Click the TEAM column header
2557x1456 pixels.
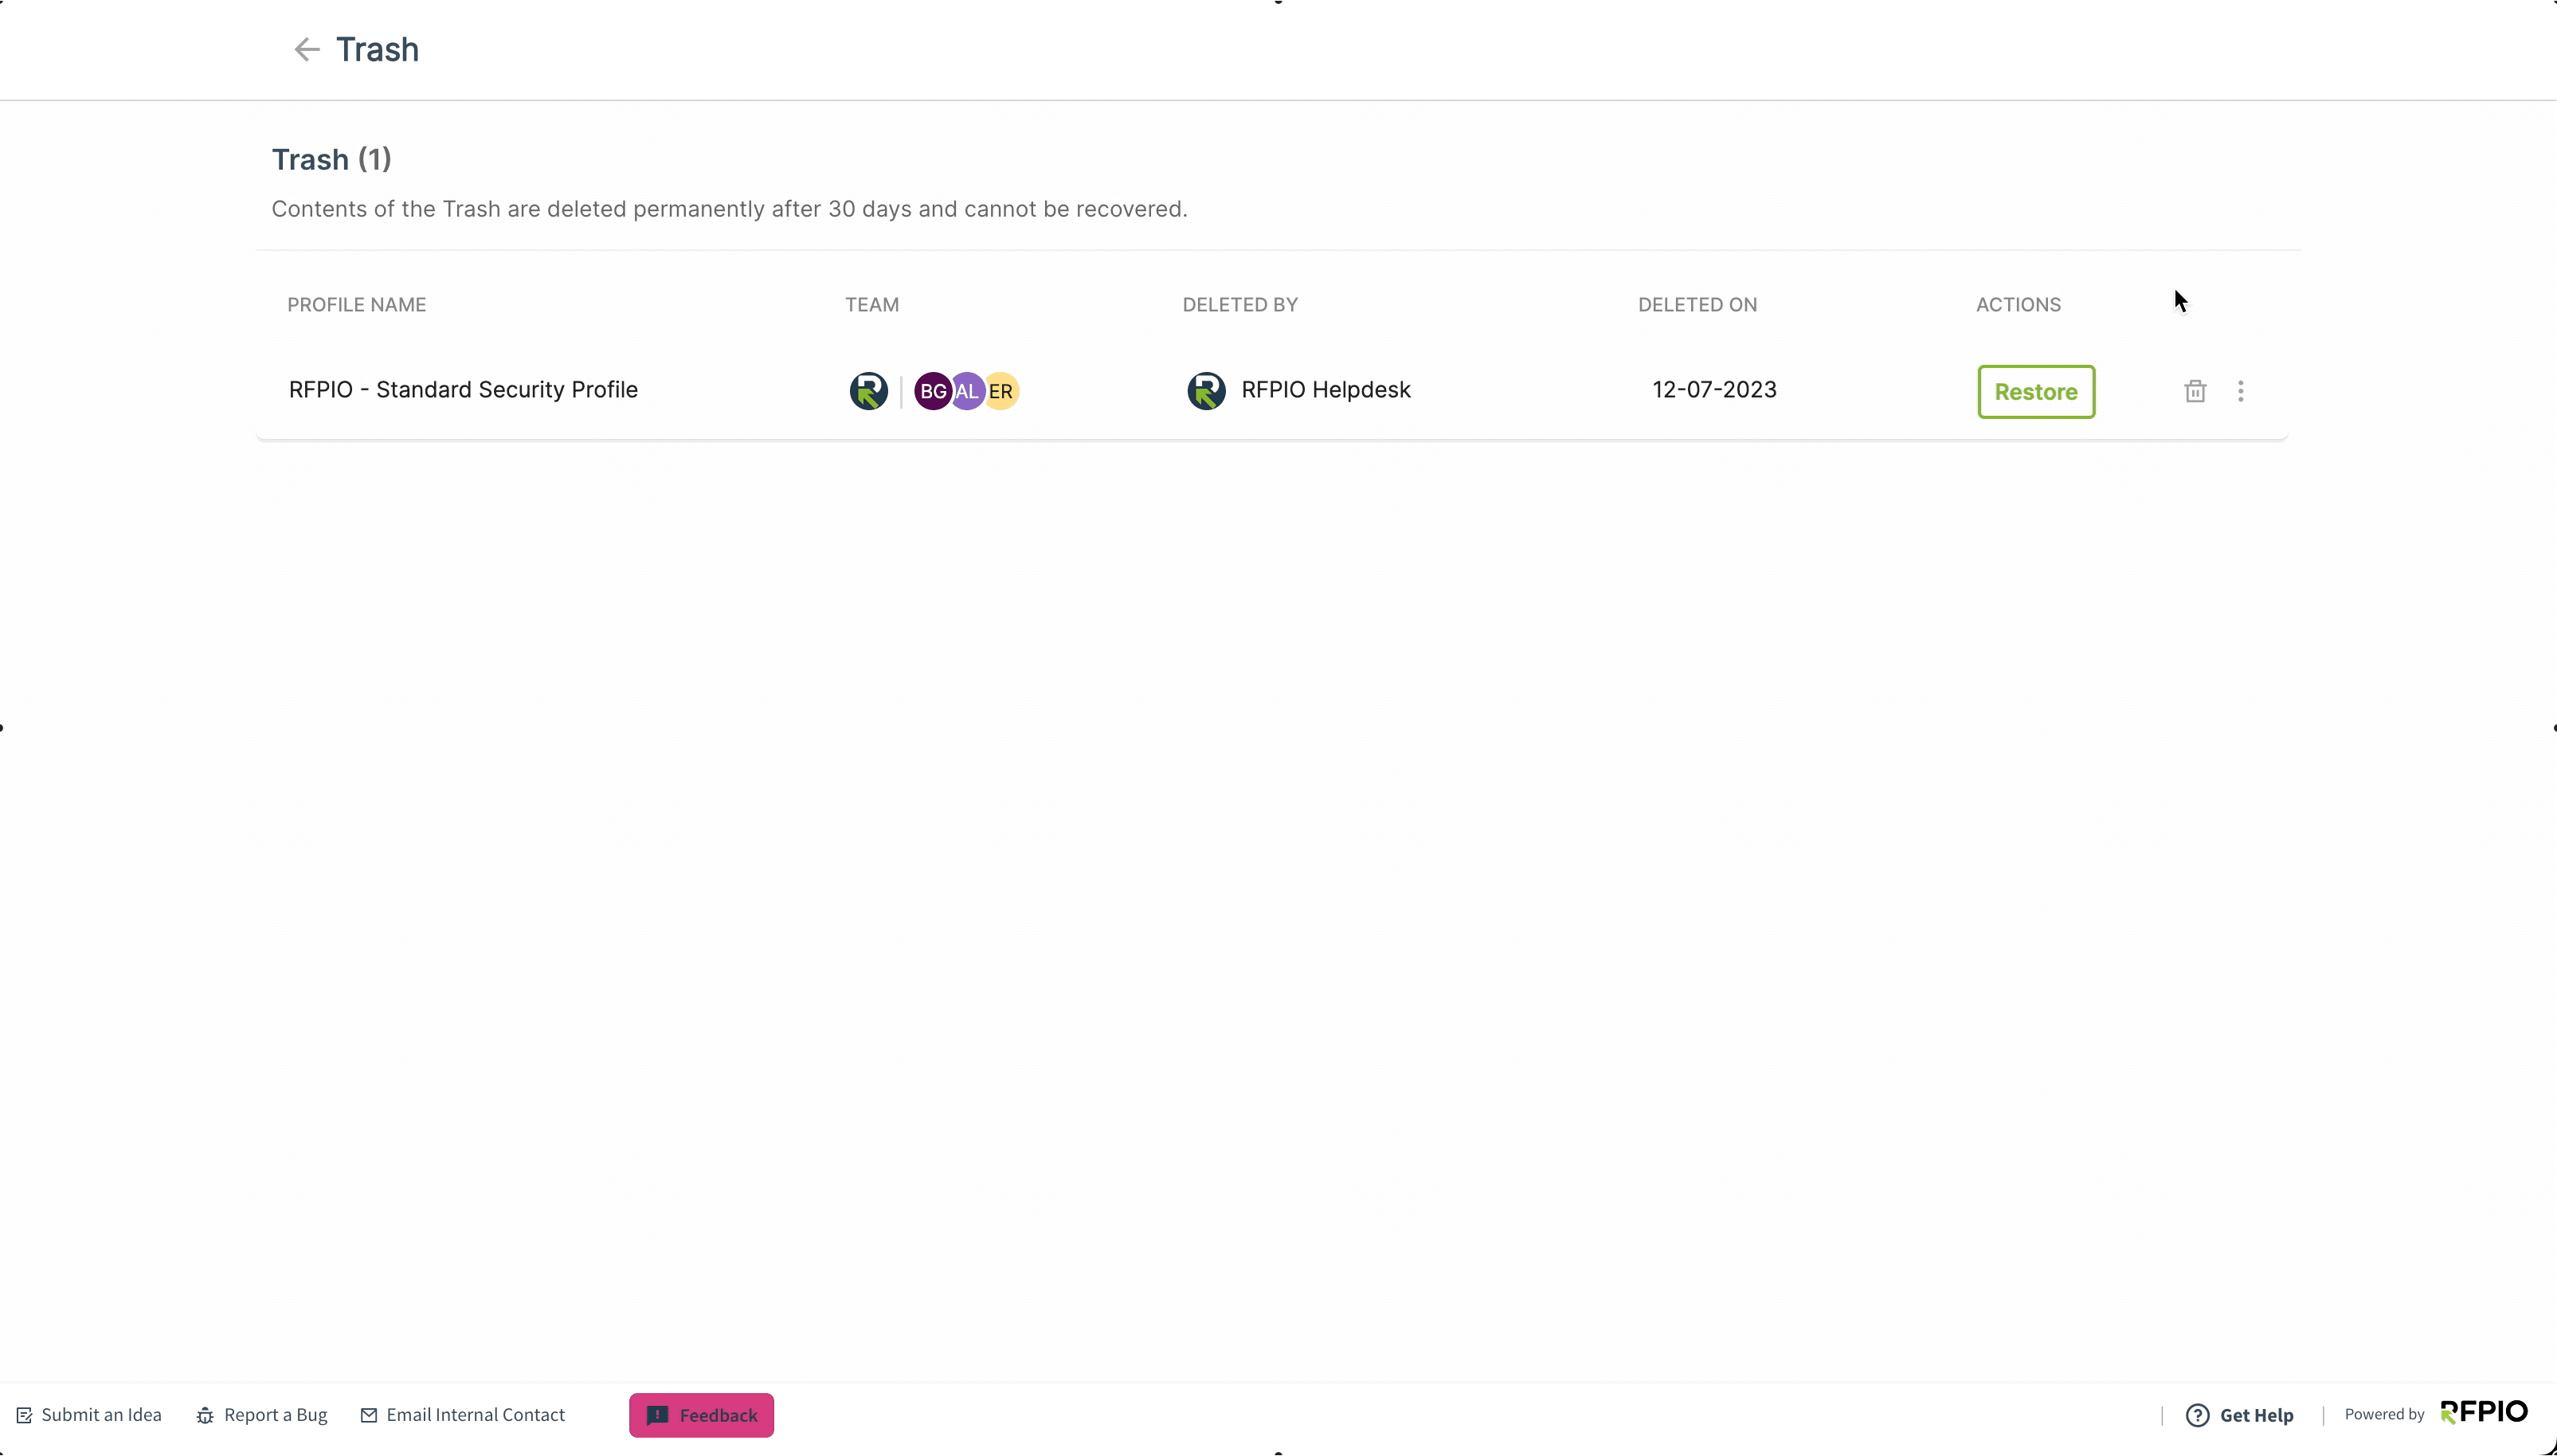(872, 305)
